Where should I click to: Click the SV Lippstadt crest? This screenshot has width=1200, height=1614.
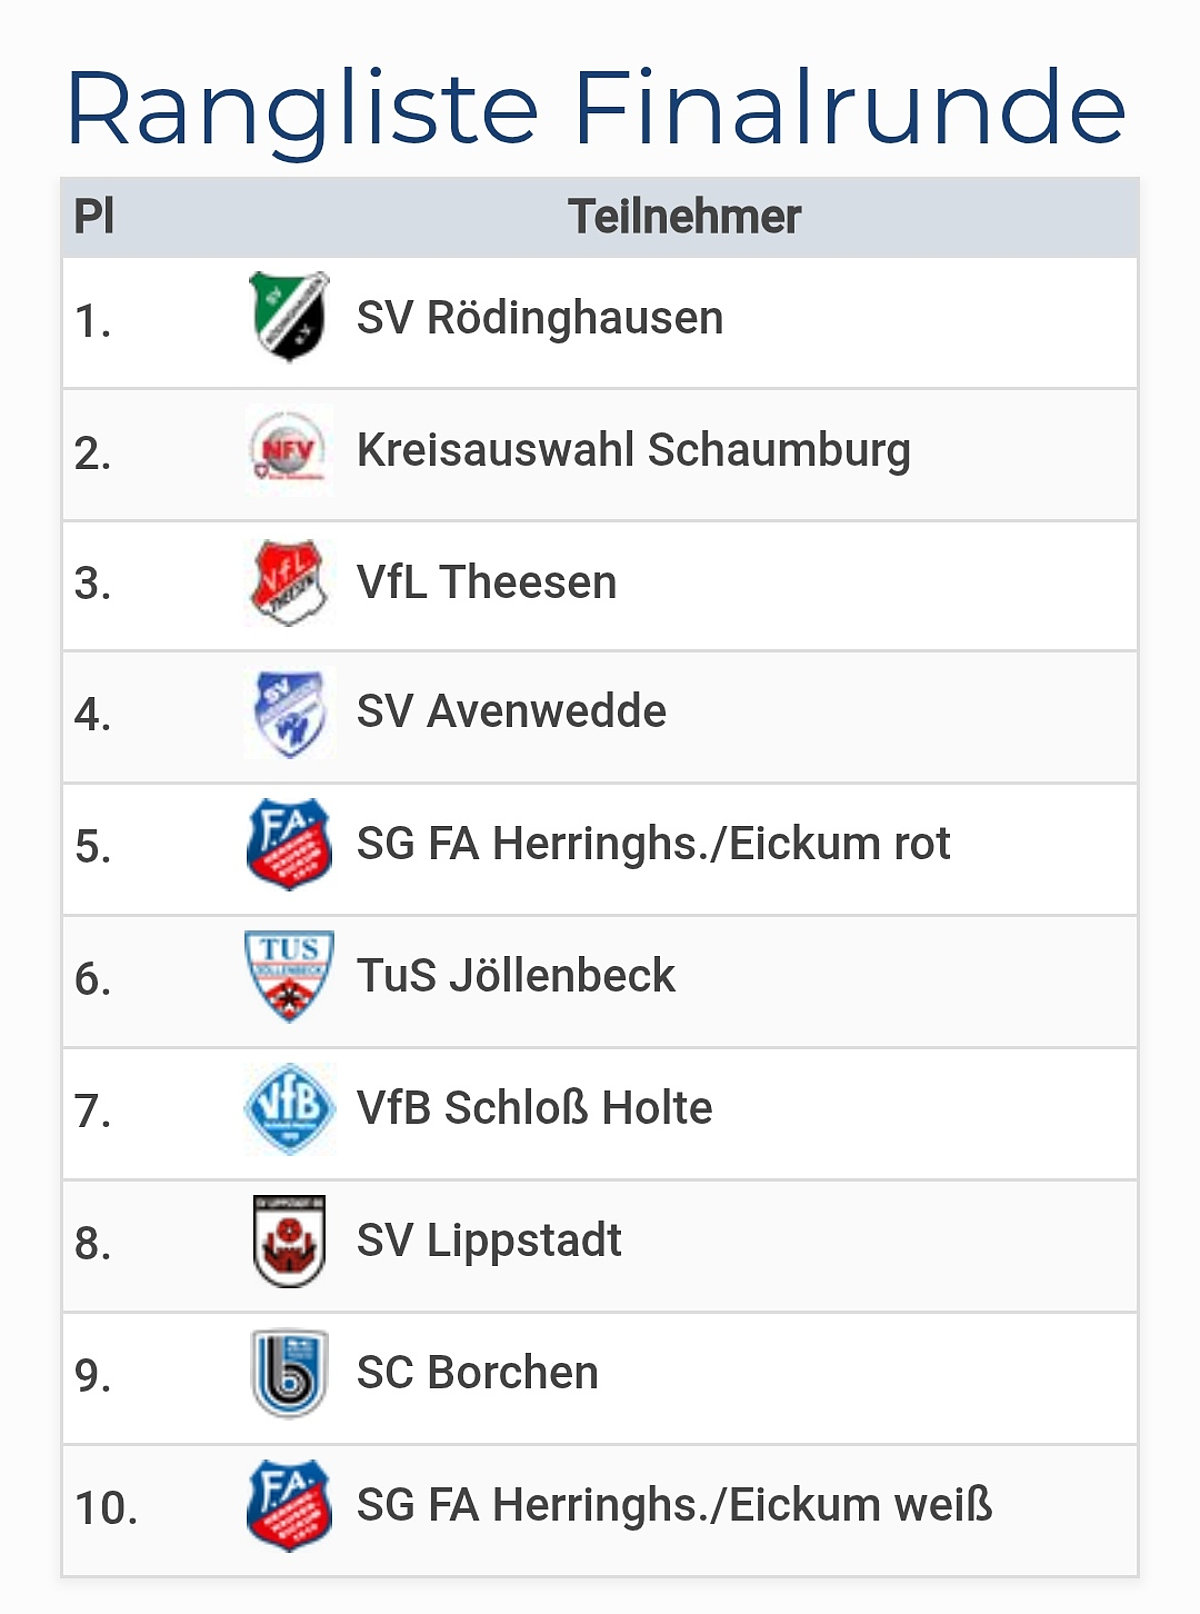click(289, 1241)
